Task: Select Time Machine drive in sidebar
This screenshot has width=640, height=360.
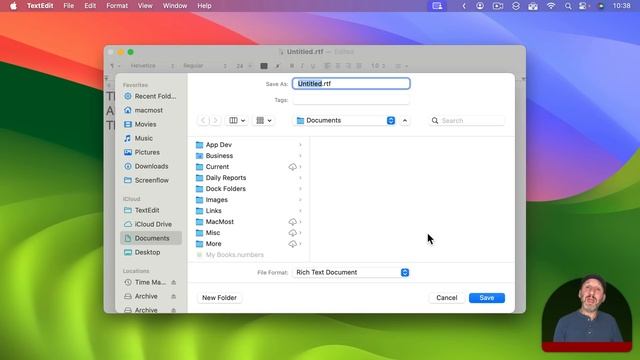Action: (x=145, y=282)
